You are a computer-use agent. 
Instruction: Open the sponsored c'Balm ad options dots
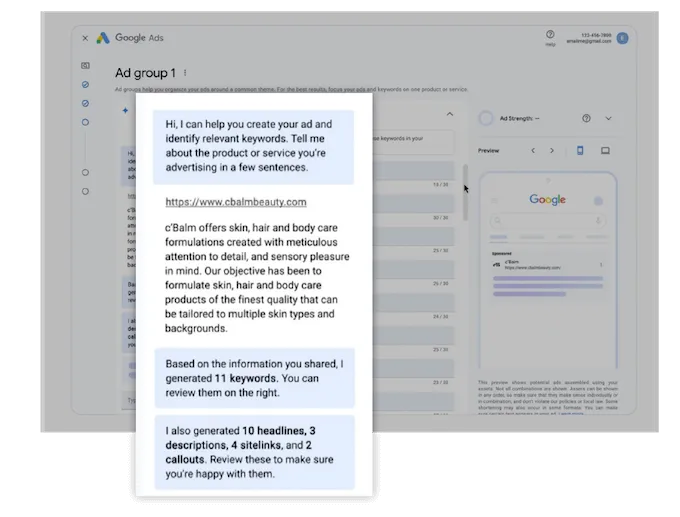601,265
